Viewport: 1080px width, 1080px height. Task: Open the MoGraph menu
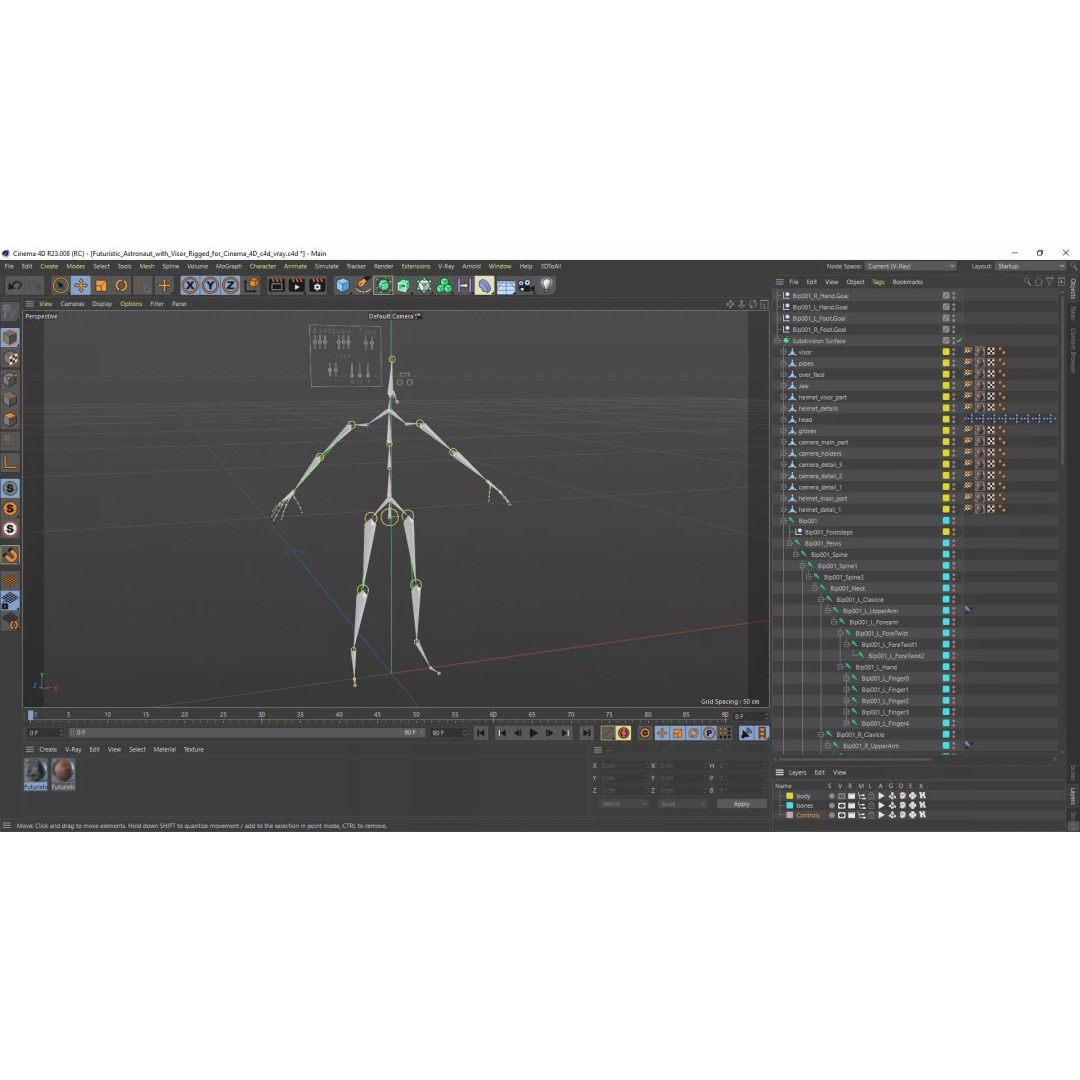pyautogui.click(x=229, y=267)
